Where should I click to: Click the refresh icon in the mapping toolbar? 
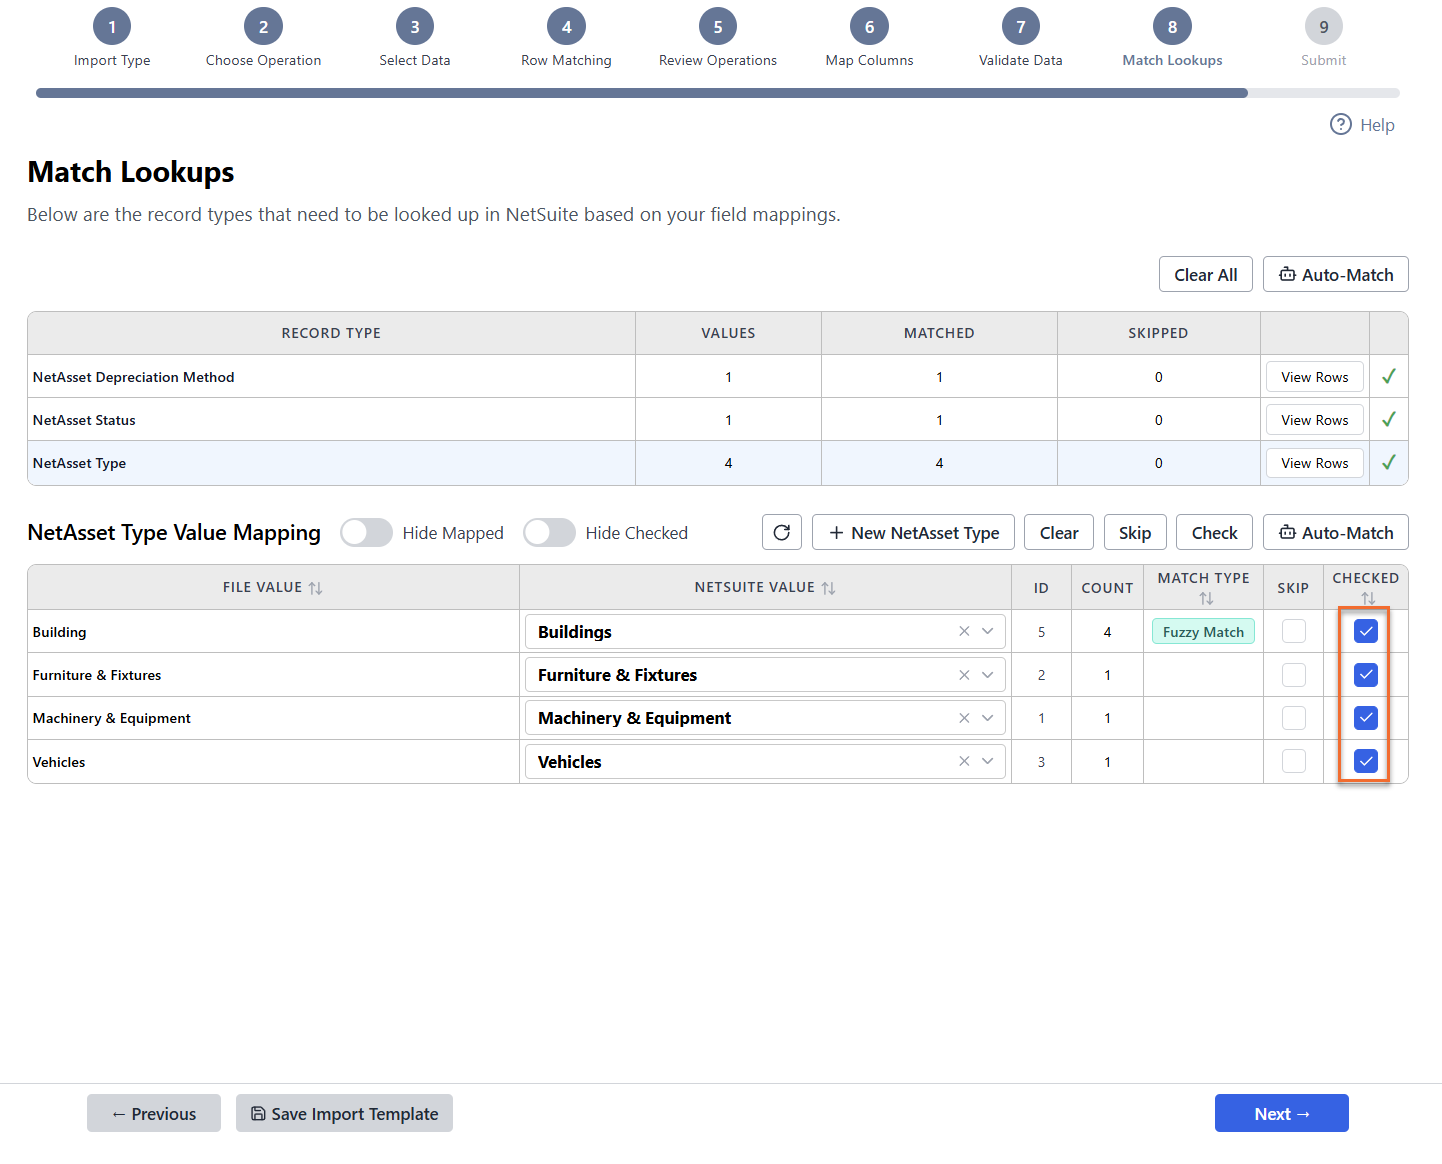click(782, 532)
